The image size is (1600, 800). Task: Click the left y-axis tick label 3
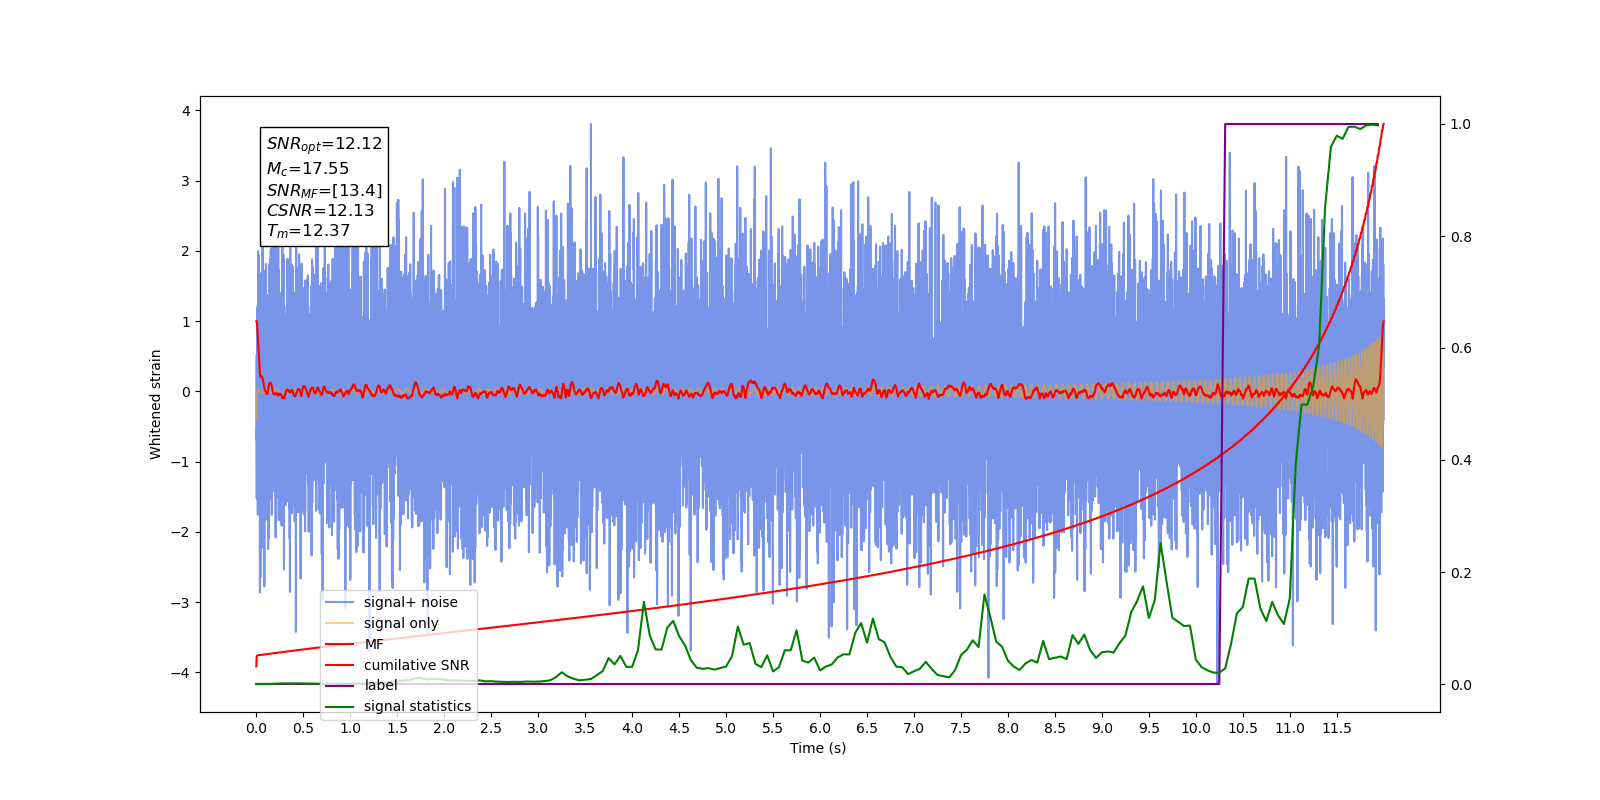tap(186, 181)
